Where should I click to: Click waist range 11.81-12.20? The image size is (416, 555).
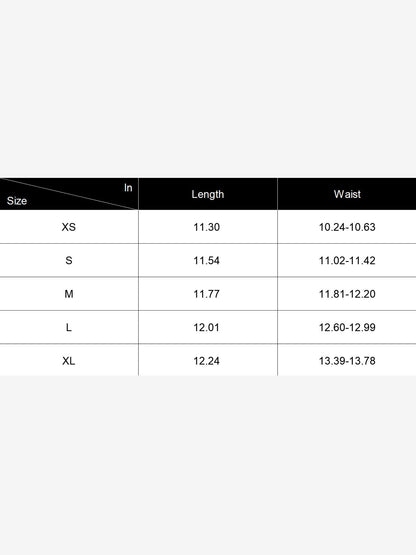pyautogui.click(x=347, y=294)
